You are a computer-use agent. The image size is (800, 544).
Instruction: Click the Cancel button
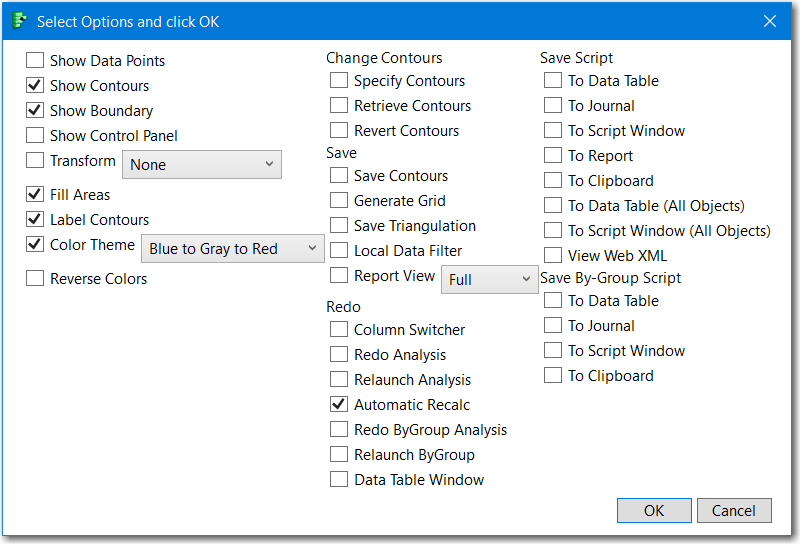pos(734,510)
